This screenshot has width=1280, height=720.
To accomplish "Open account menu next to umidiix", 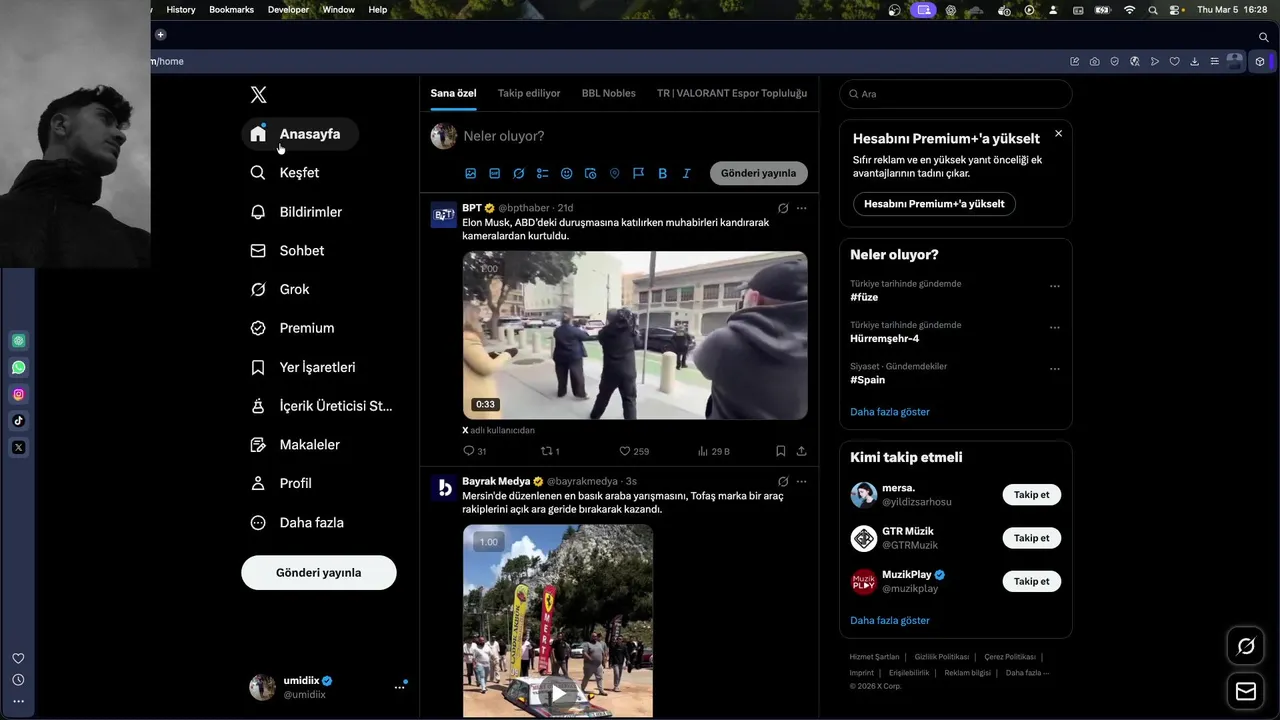I will (400, 687).
